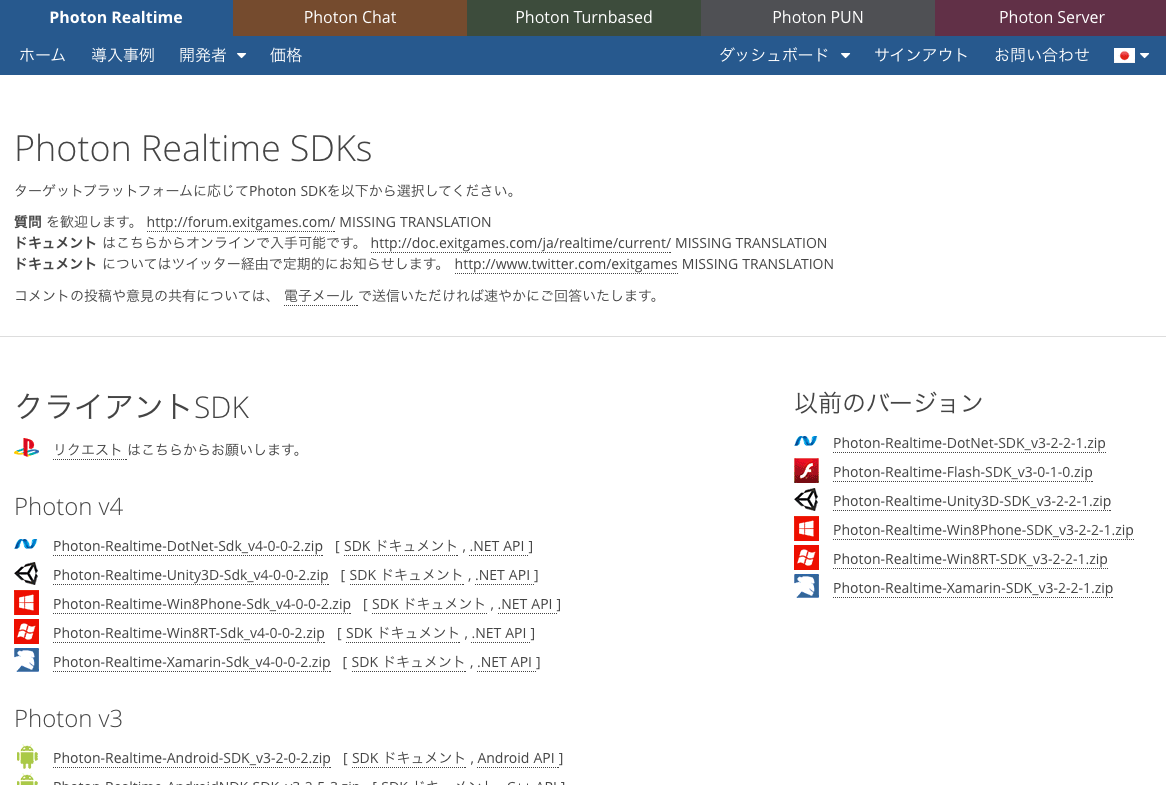Click the Android icon next to Android-SDK_v3-2-0-2.zip
This screenshot has width=1166, height=785.
26,757
